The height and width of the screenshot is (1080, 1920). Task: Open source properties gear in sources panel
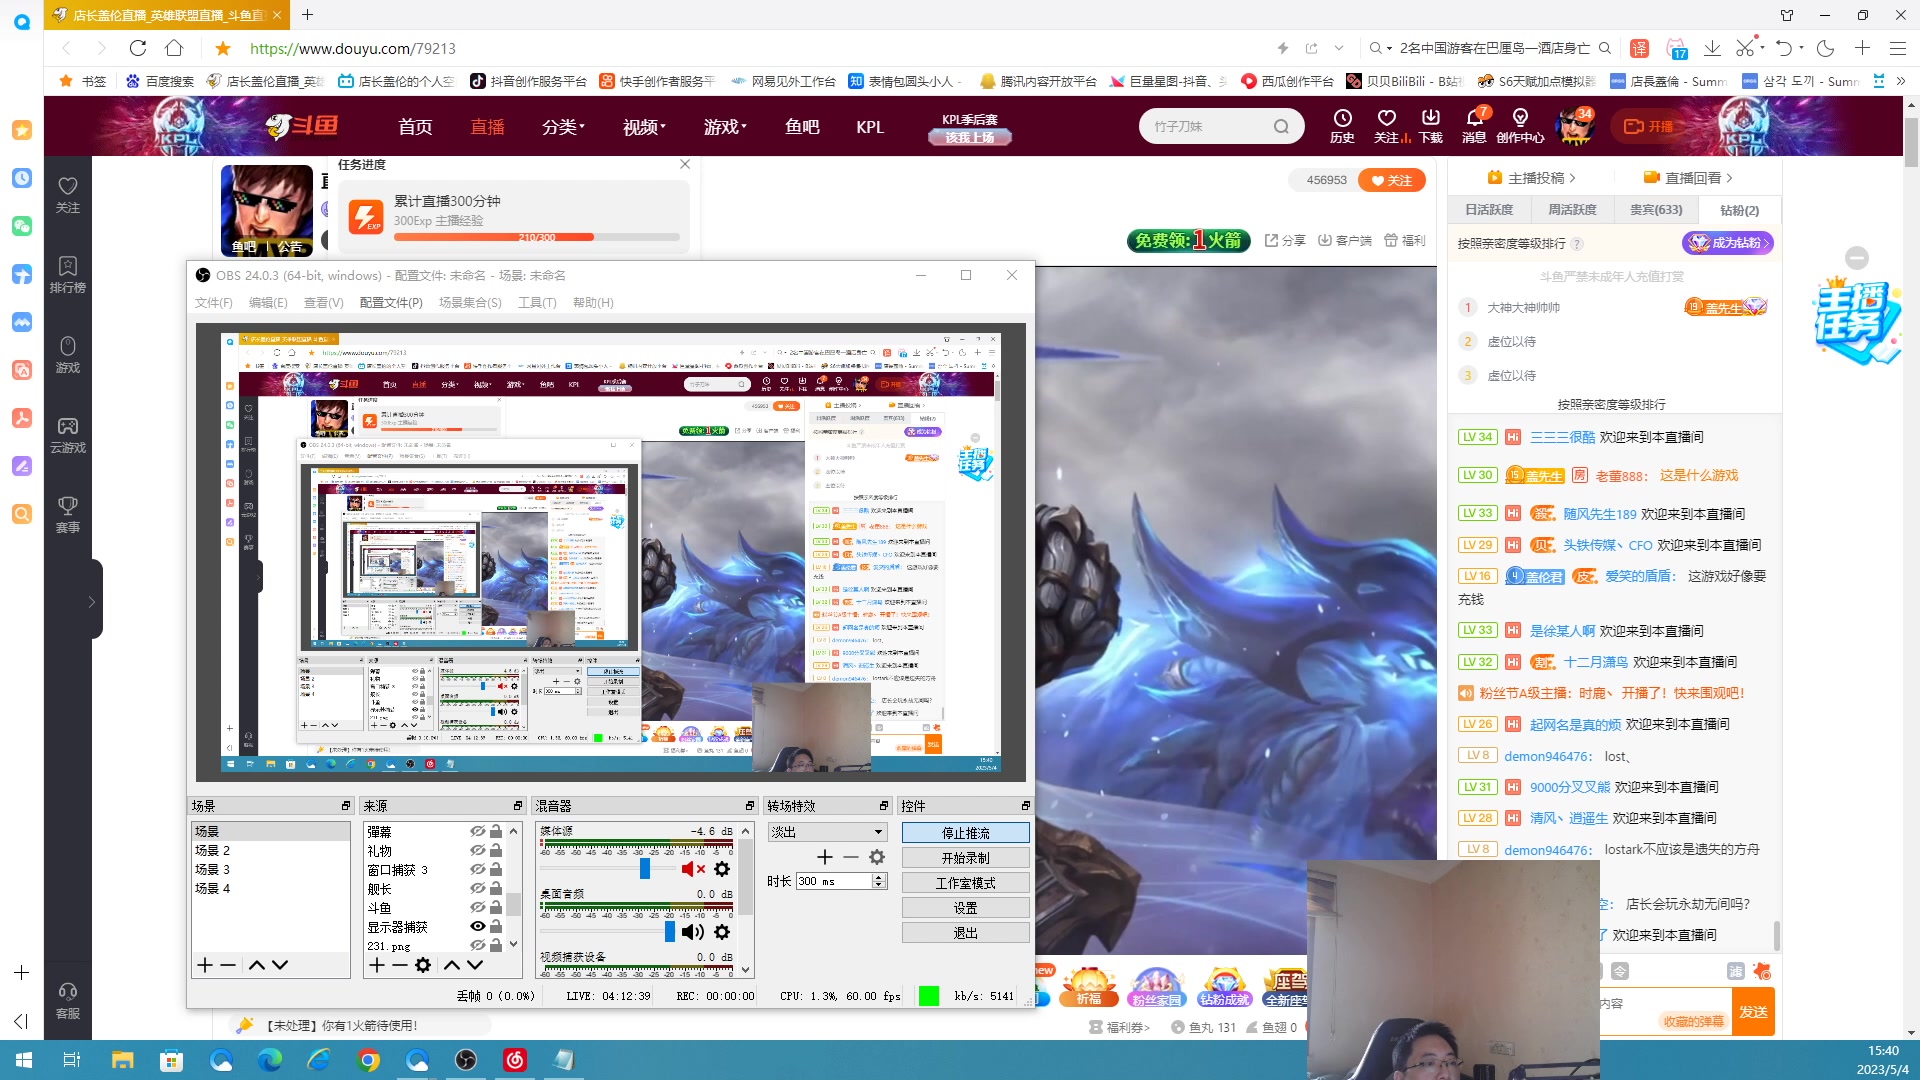pos(423,965)
